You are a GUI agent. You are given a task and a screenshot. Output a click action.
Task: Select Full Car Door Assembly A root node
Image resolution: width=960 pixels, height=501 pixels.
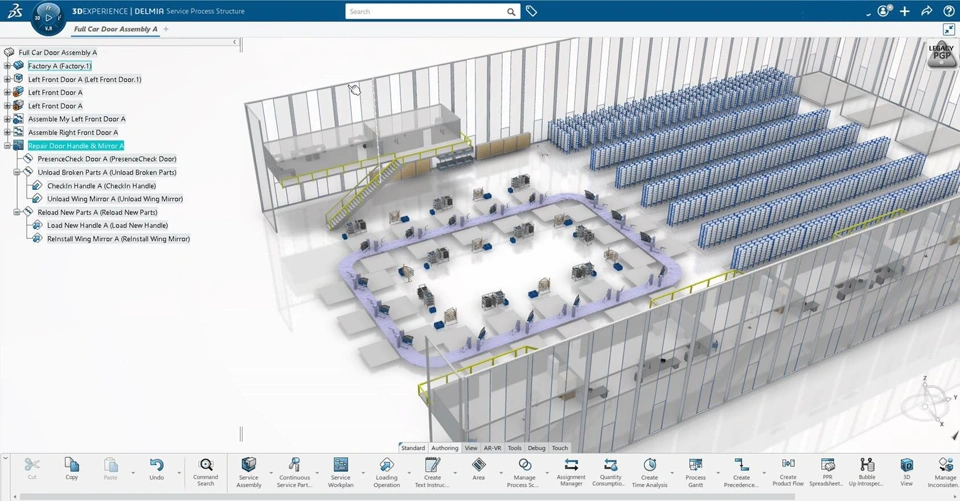click(58, 52)
